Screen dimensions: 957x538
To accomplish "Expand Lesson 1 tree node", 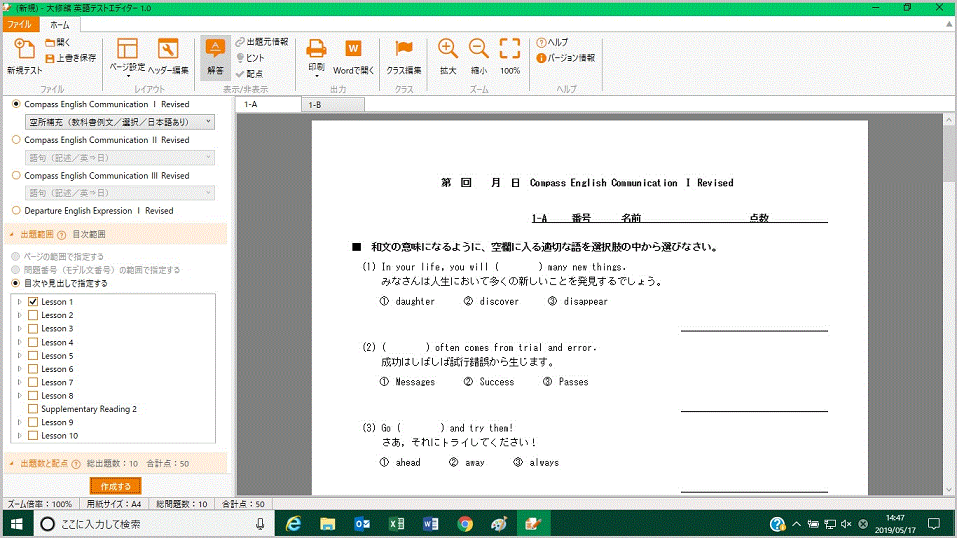I will click(20, 302).
